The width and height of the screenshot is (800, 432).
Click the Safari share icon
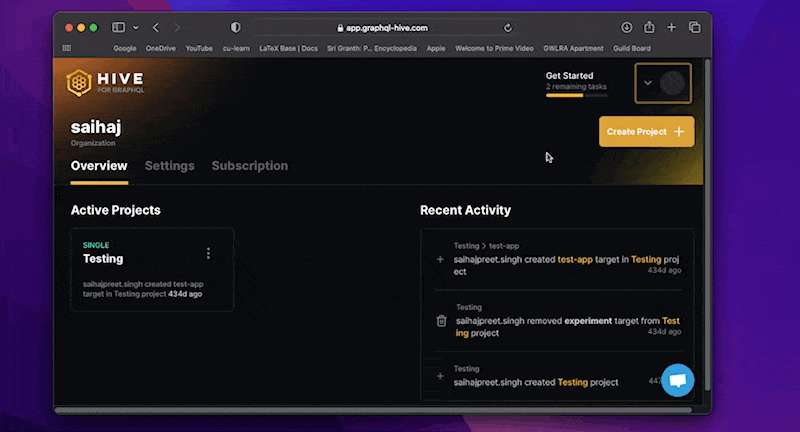(x=649, y=27)
